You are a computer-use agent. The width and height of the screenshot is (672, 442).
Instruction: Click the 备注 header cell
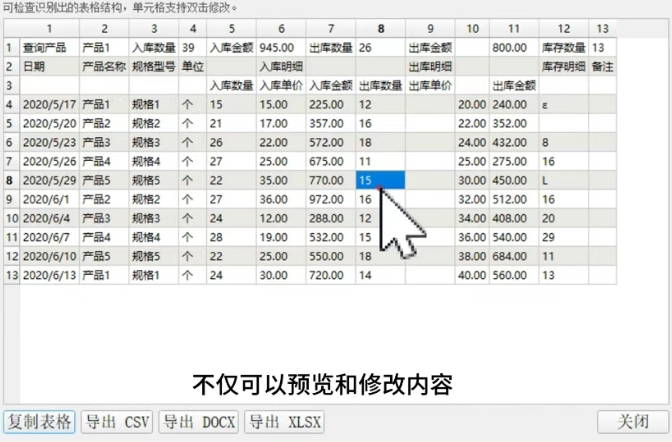603,66
